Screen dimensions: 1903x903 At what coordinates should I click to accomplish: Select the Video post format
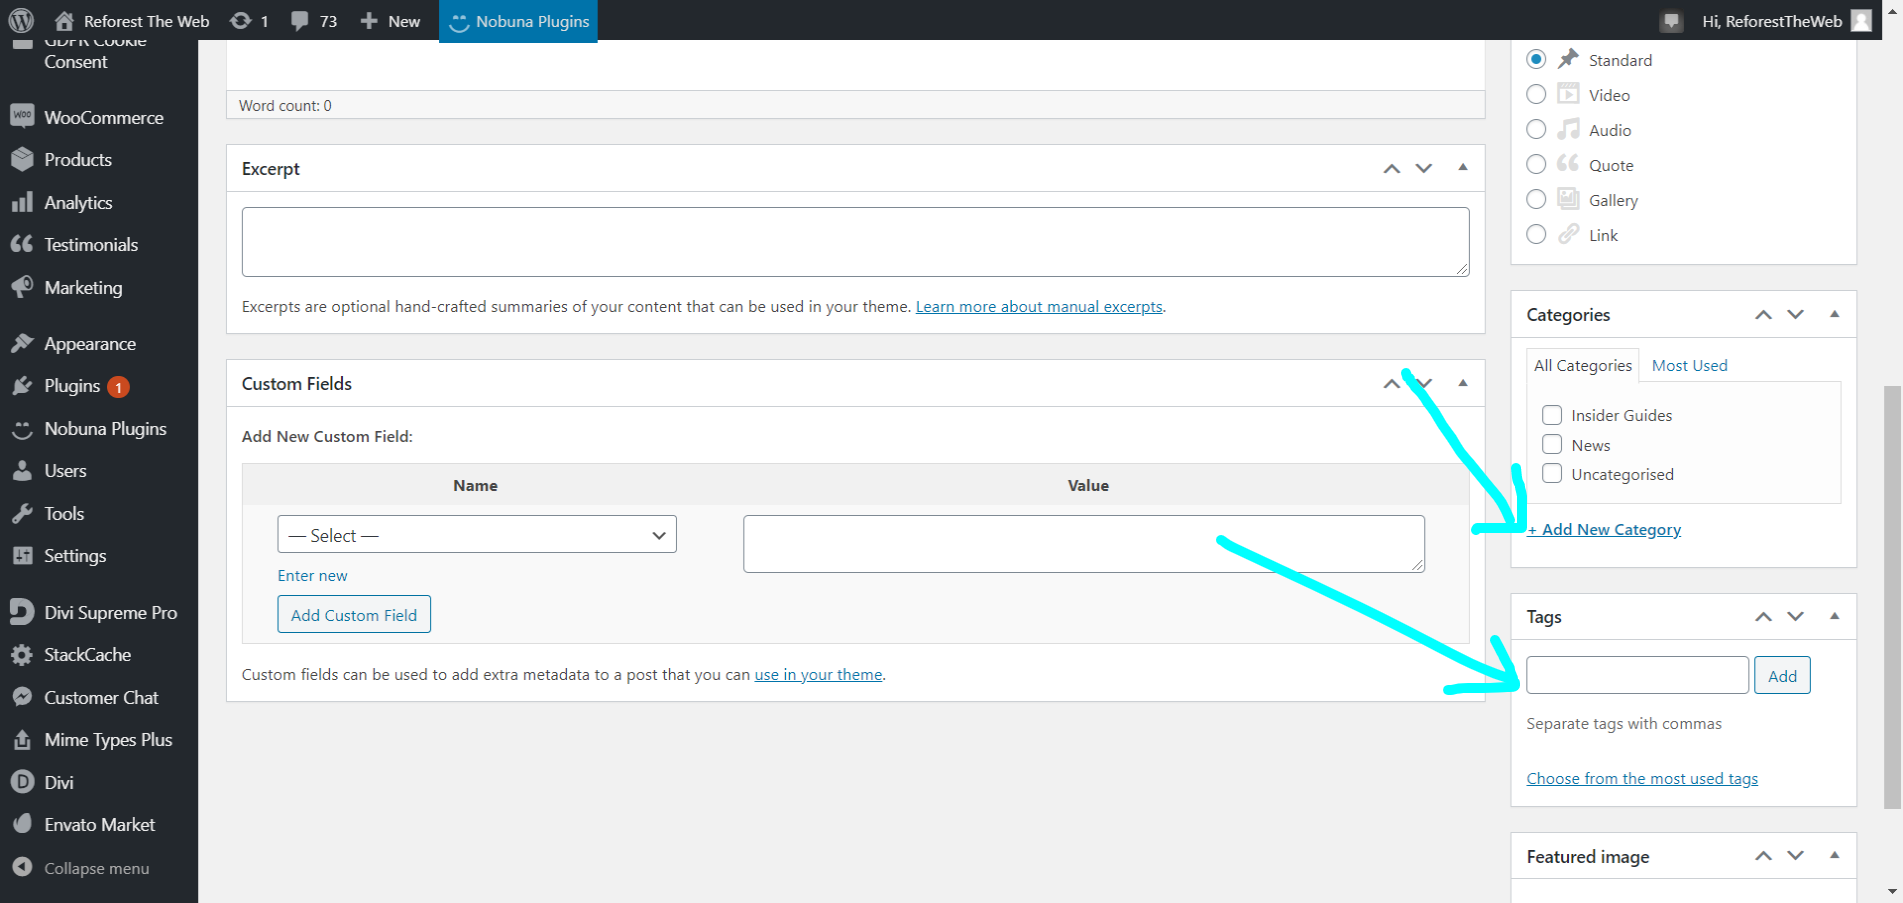coord(1536,94)
